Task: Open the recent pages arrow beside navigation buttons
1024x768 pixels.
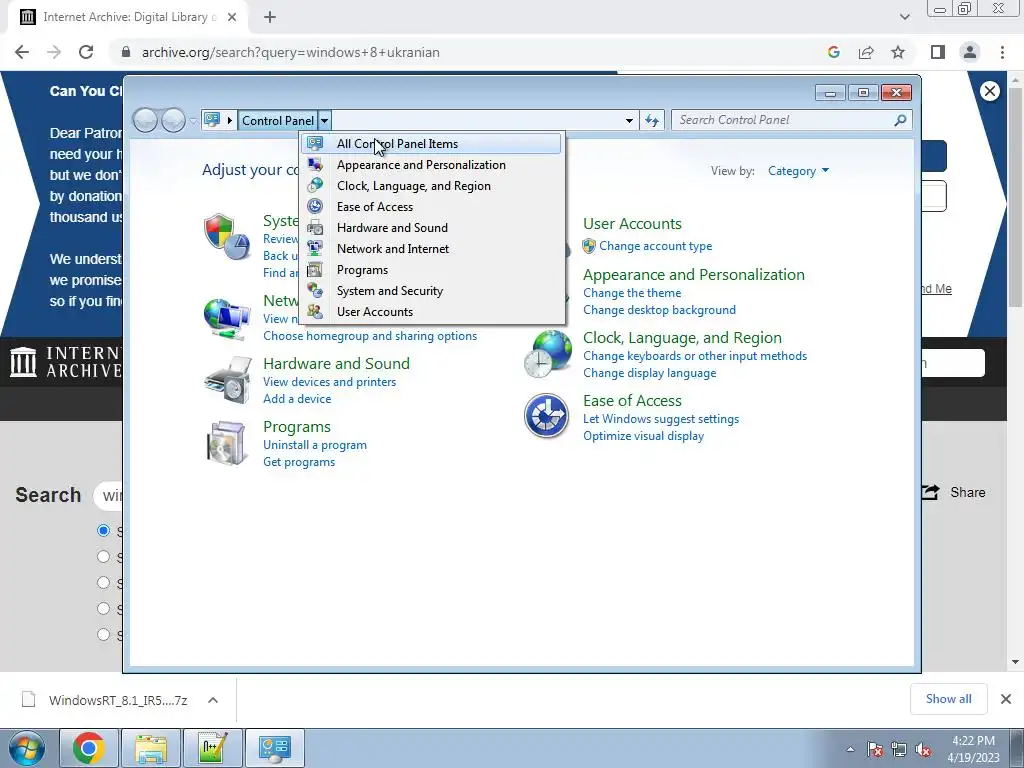Action: coord(193,120)
